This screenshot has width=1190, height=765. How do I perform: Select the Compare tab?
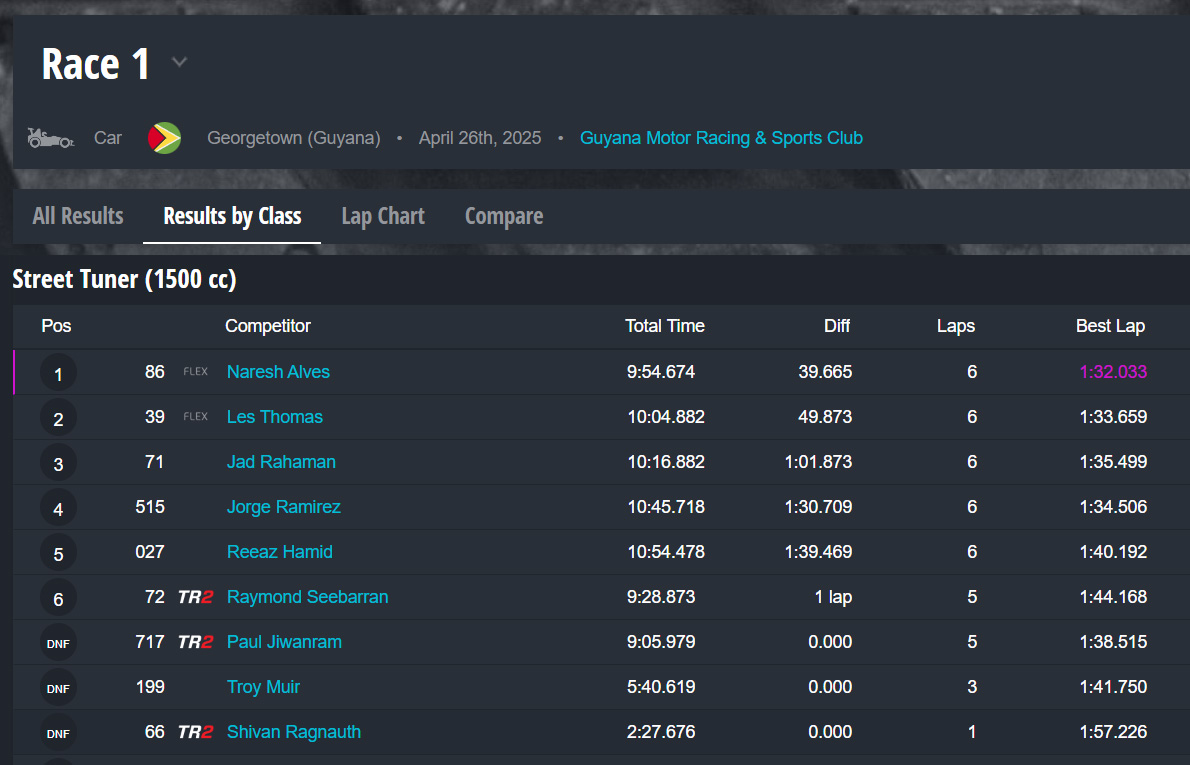pos(504,216)
